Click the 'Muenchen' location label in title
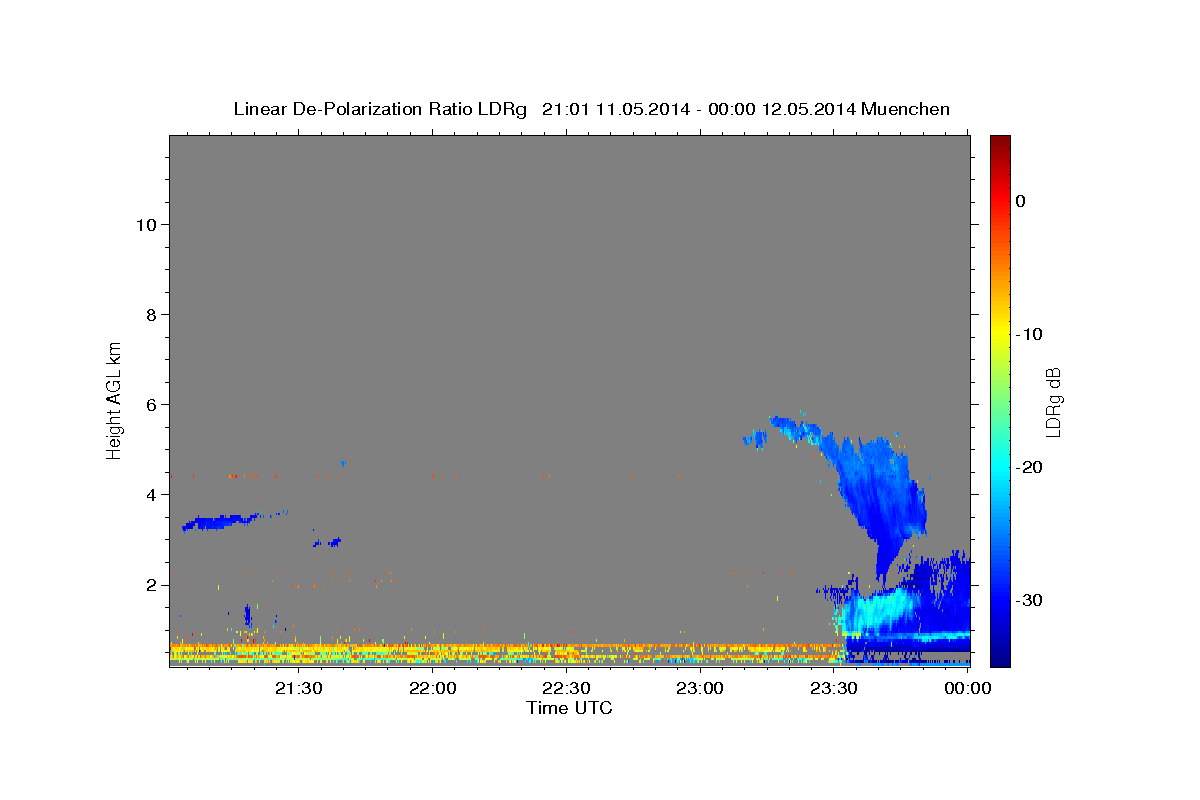1200x800 pixels. (906, 109)
